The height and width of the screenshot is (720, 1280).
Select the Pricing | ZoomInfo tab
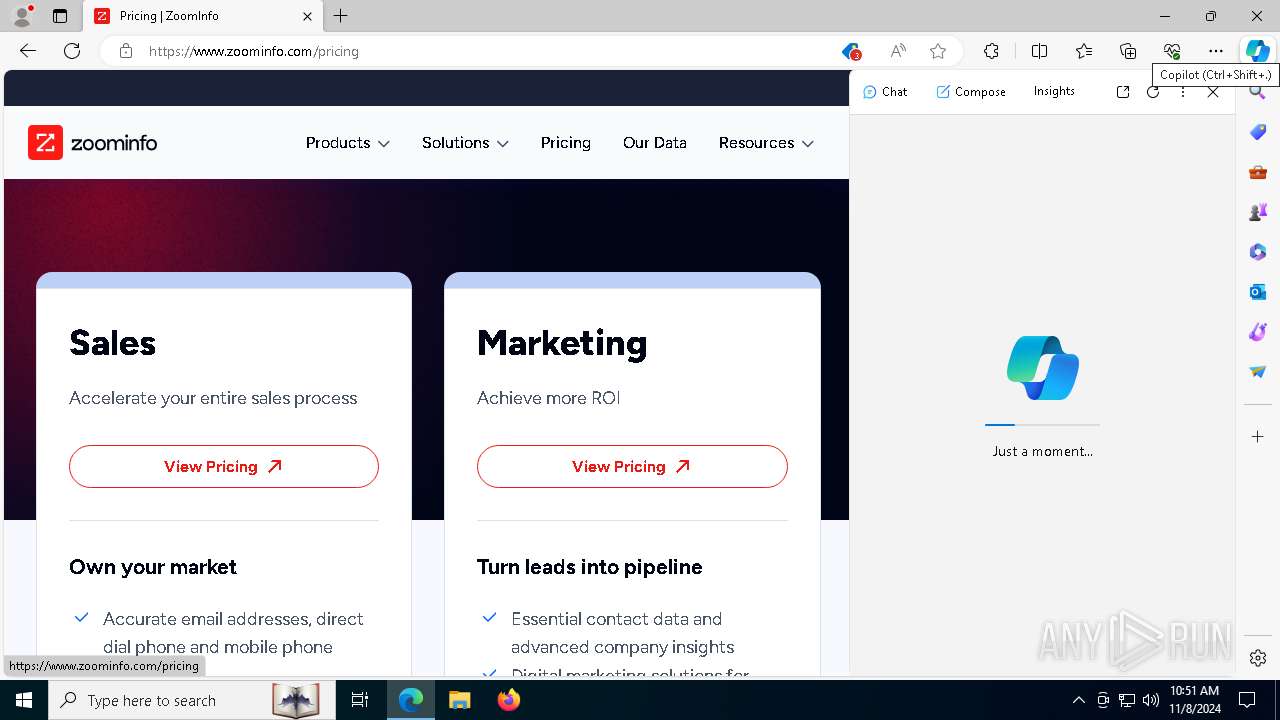pyautogui.click(x=202, y=16)
